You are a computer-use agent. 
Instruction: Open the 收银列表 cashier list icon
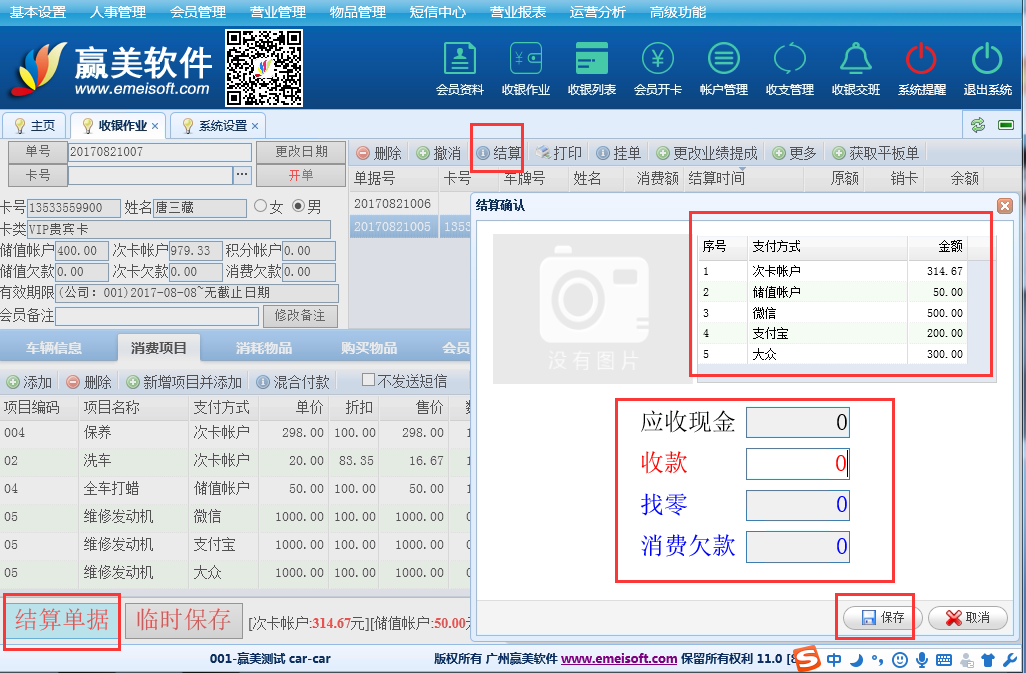click(x=592, y=68)
